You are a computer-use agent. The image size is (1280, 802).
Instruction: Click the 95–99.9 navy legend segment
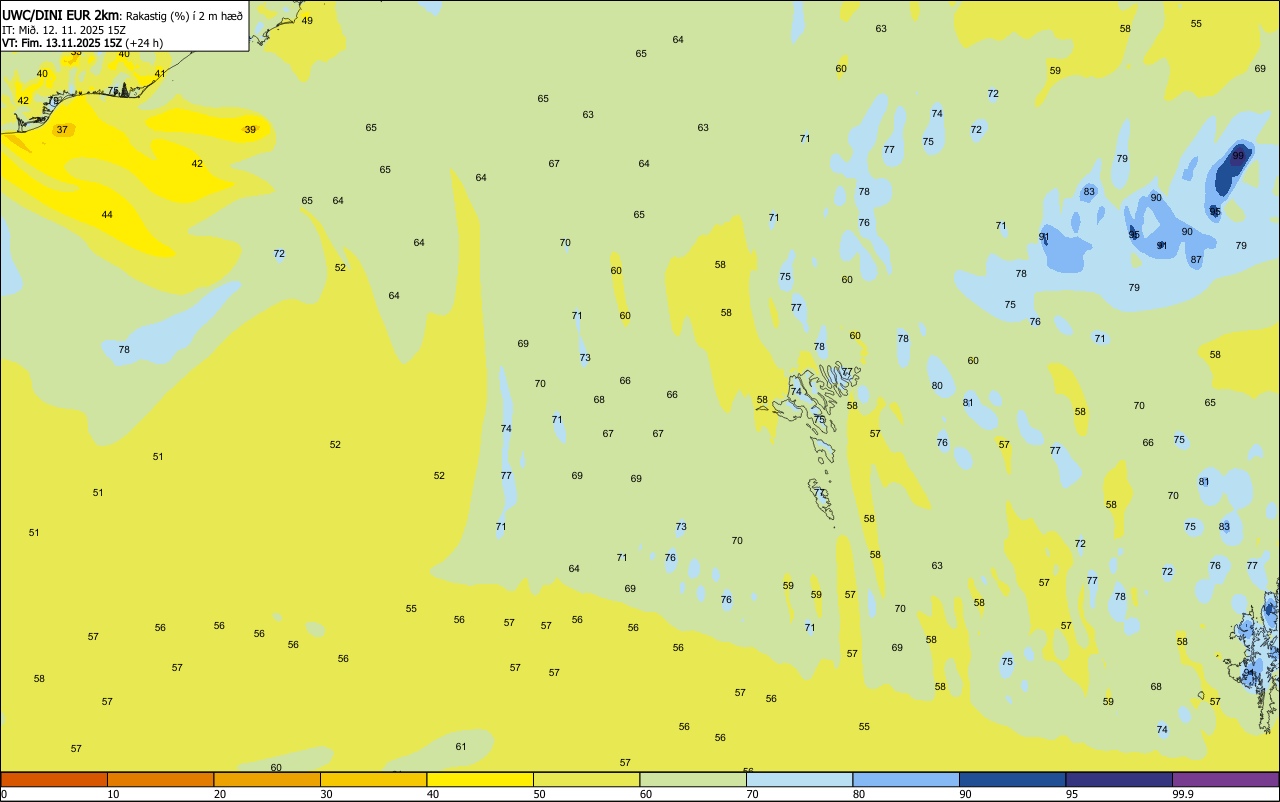point(1119,779)
